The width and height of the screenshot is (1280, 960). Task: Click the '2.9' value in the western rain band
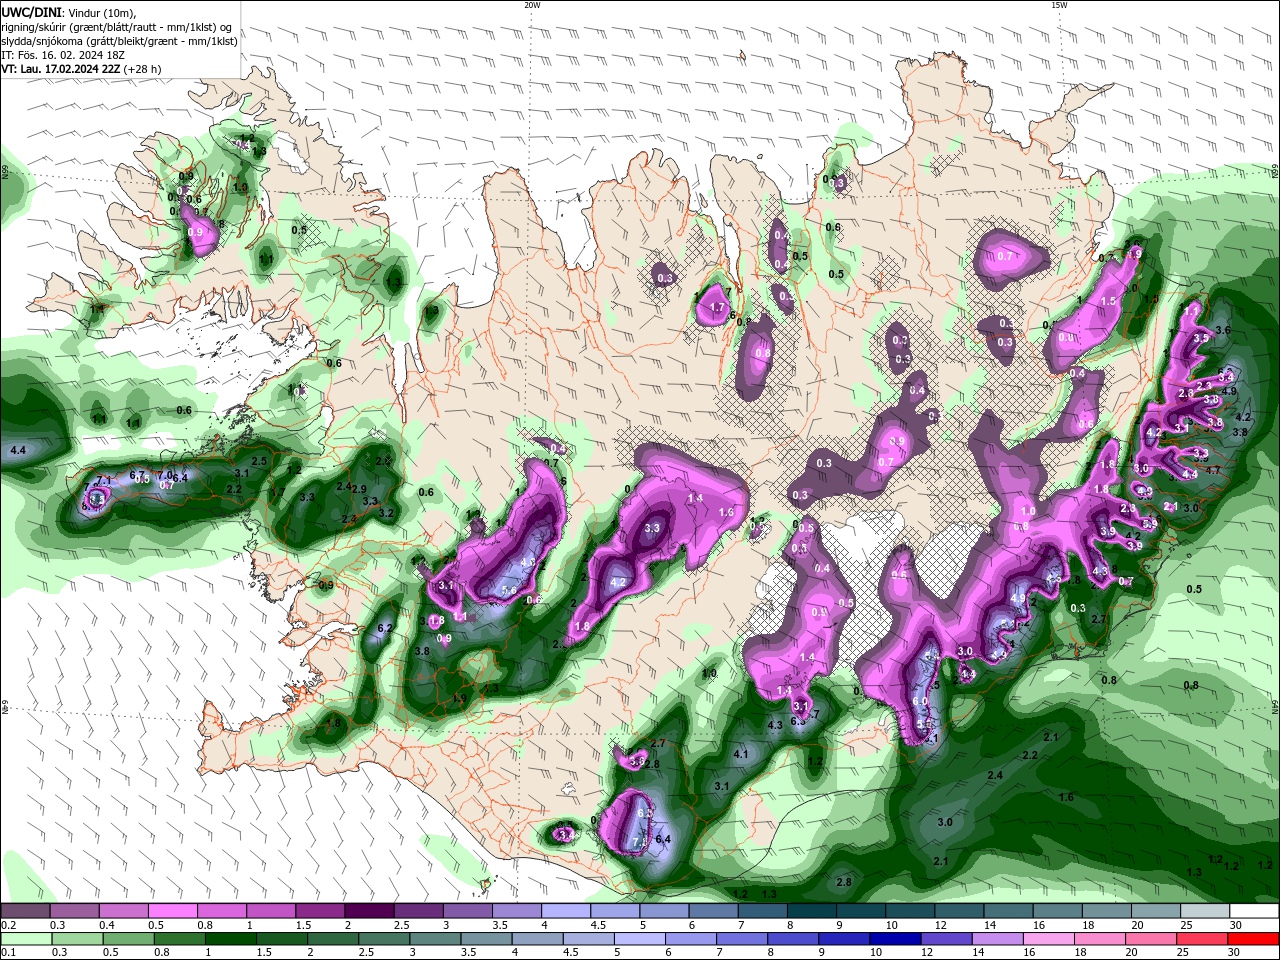pos(359,488)
